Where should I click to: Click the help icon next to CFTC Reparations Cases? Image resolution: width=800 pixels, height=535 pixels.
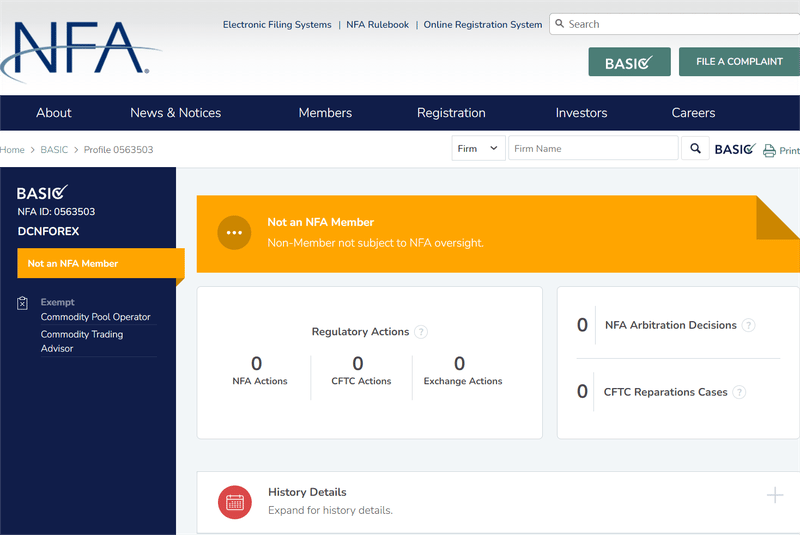point(739,392)
